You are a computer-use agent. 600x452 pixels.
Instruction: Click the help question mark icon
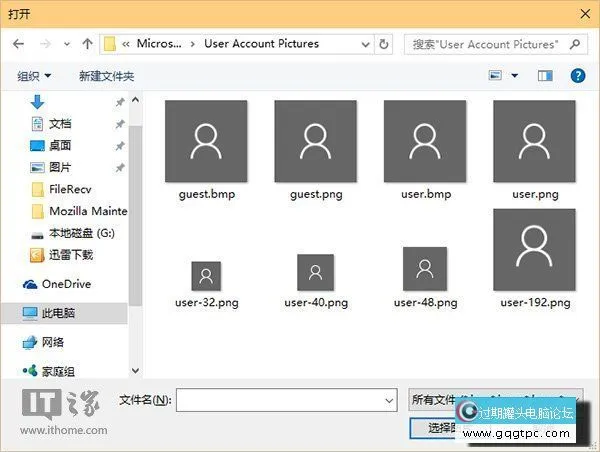coord(577,75)
